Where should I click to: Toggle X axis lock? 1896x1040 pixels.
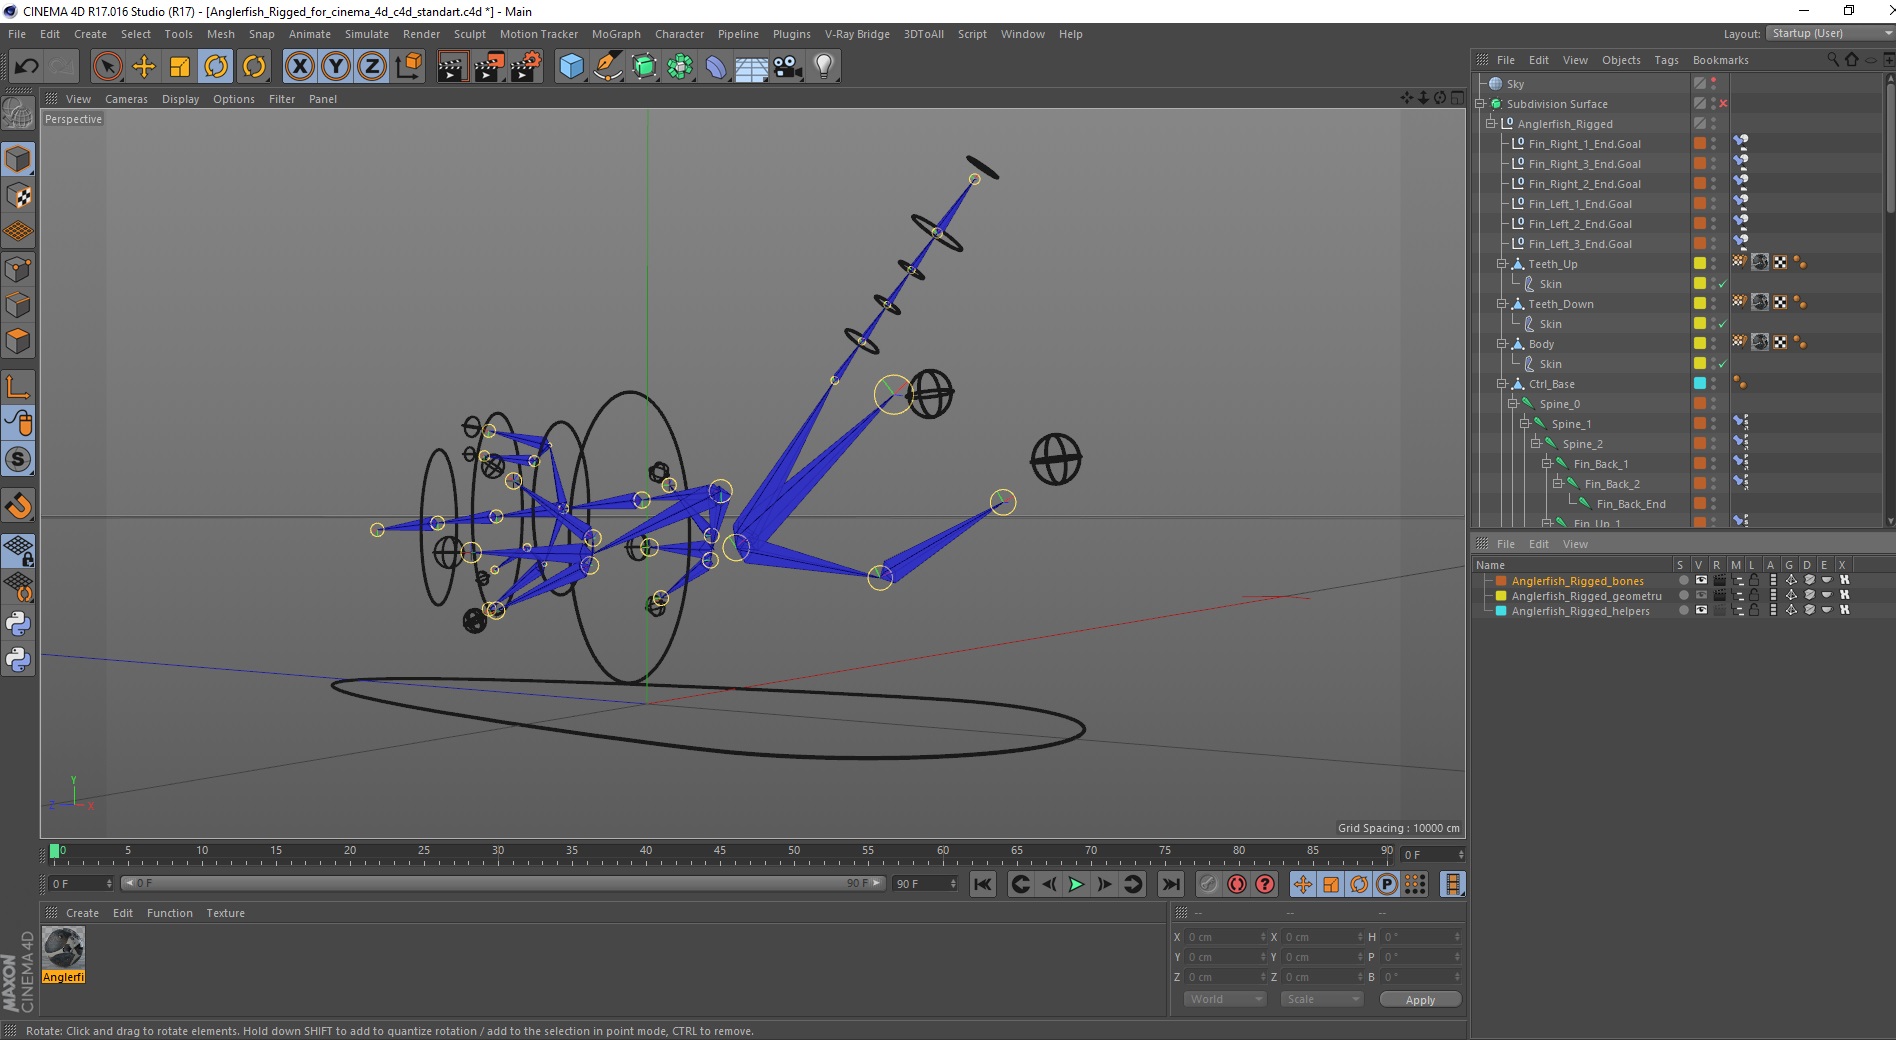click(300, 67)
